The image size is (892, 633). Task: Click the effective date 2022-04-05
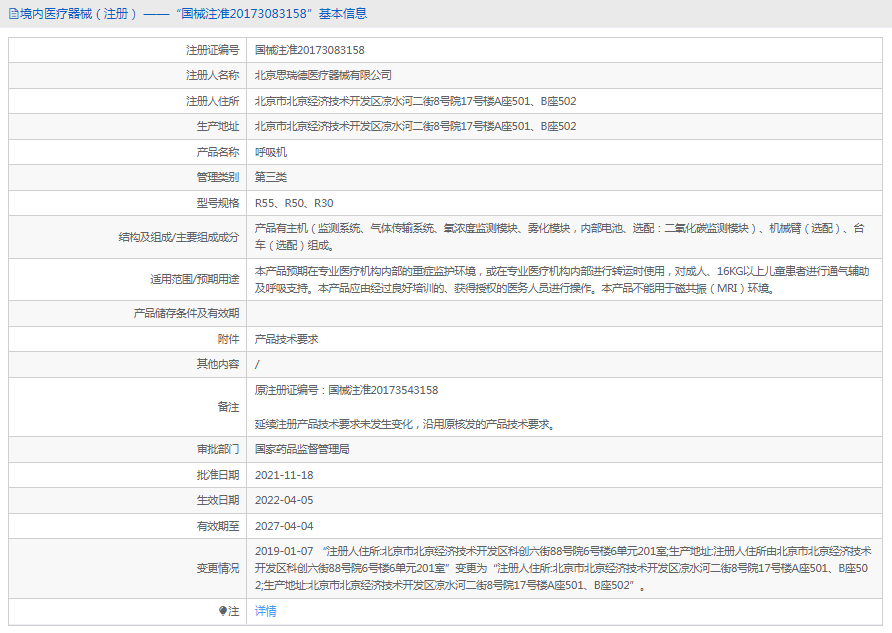click(284, 500)
